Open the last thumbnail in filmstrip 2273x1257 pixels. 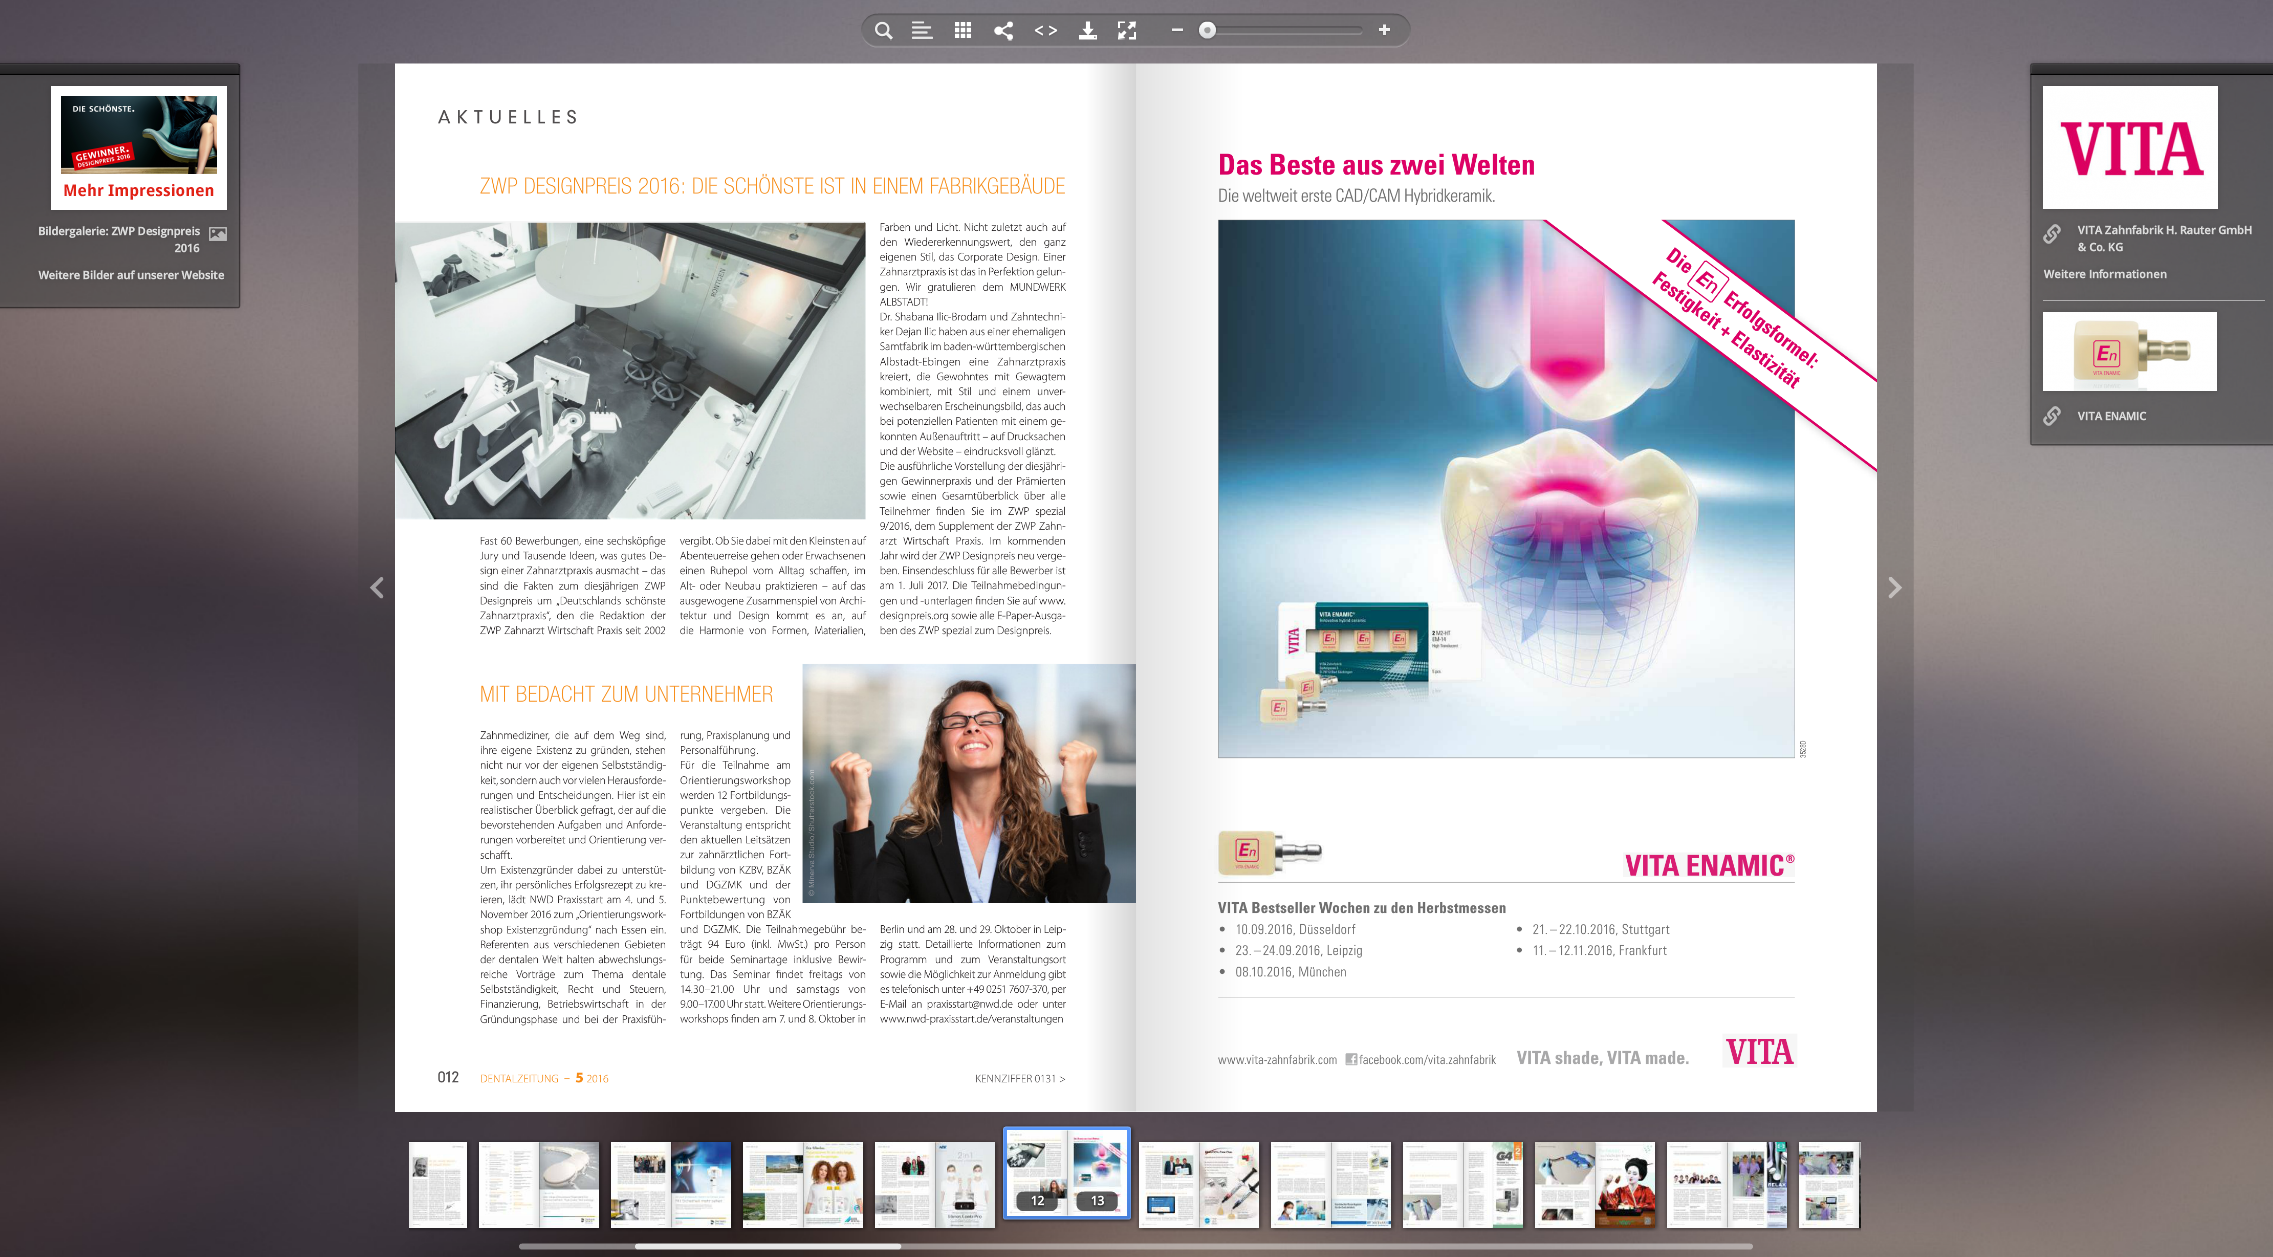[x=1829, y=1185]
